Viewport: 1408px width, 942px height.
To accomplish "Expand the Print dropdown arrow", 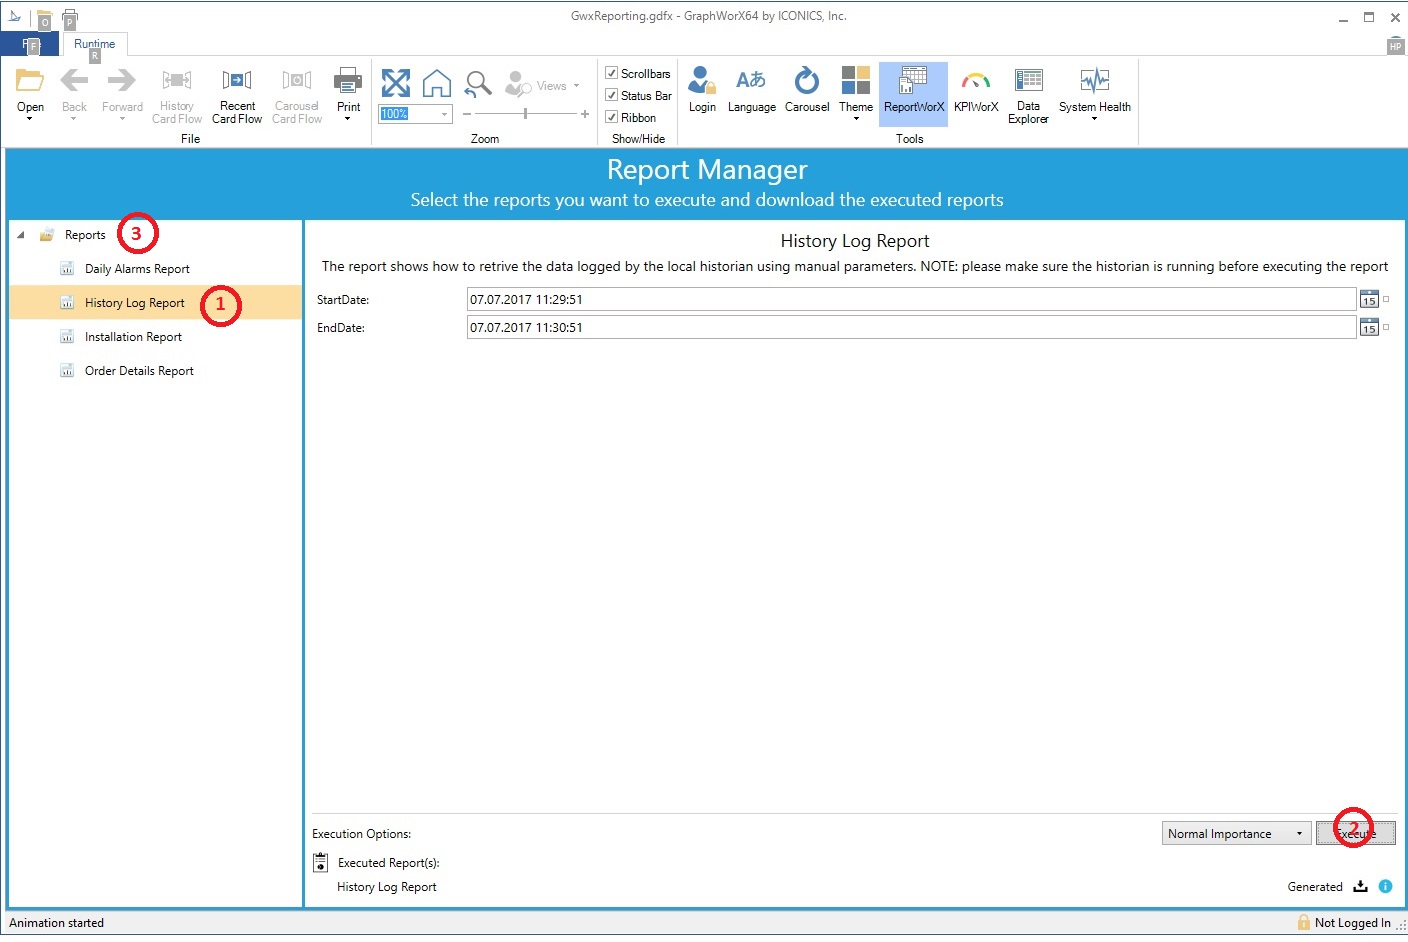I will tap(348, 119).
